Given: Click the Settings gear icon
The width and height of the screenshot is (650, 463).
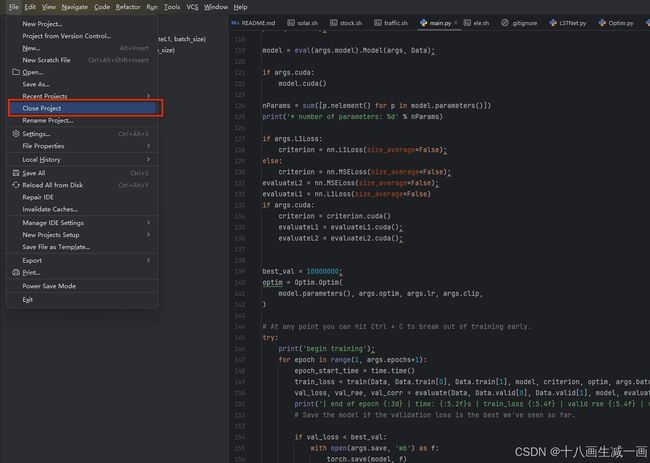Looking at the screenshot, I should 16,133.
